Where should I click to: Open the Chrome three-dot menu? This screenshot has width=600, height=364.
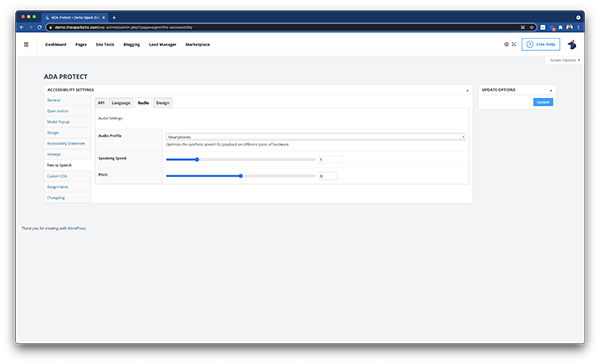[578, 27]
